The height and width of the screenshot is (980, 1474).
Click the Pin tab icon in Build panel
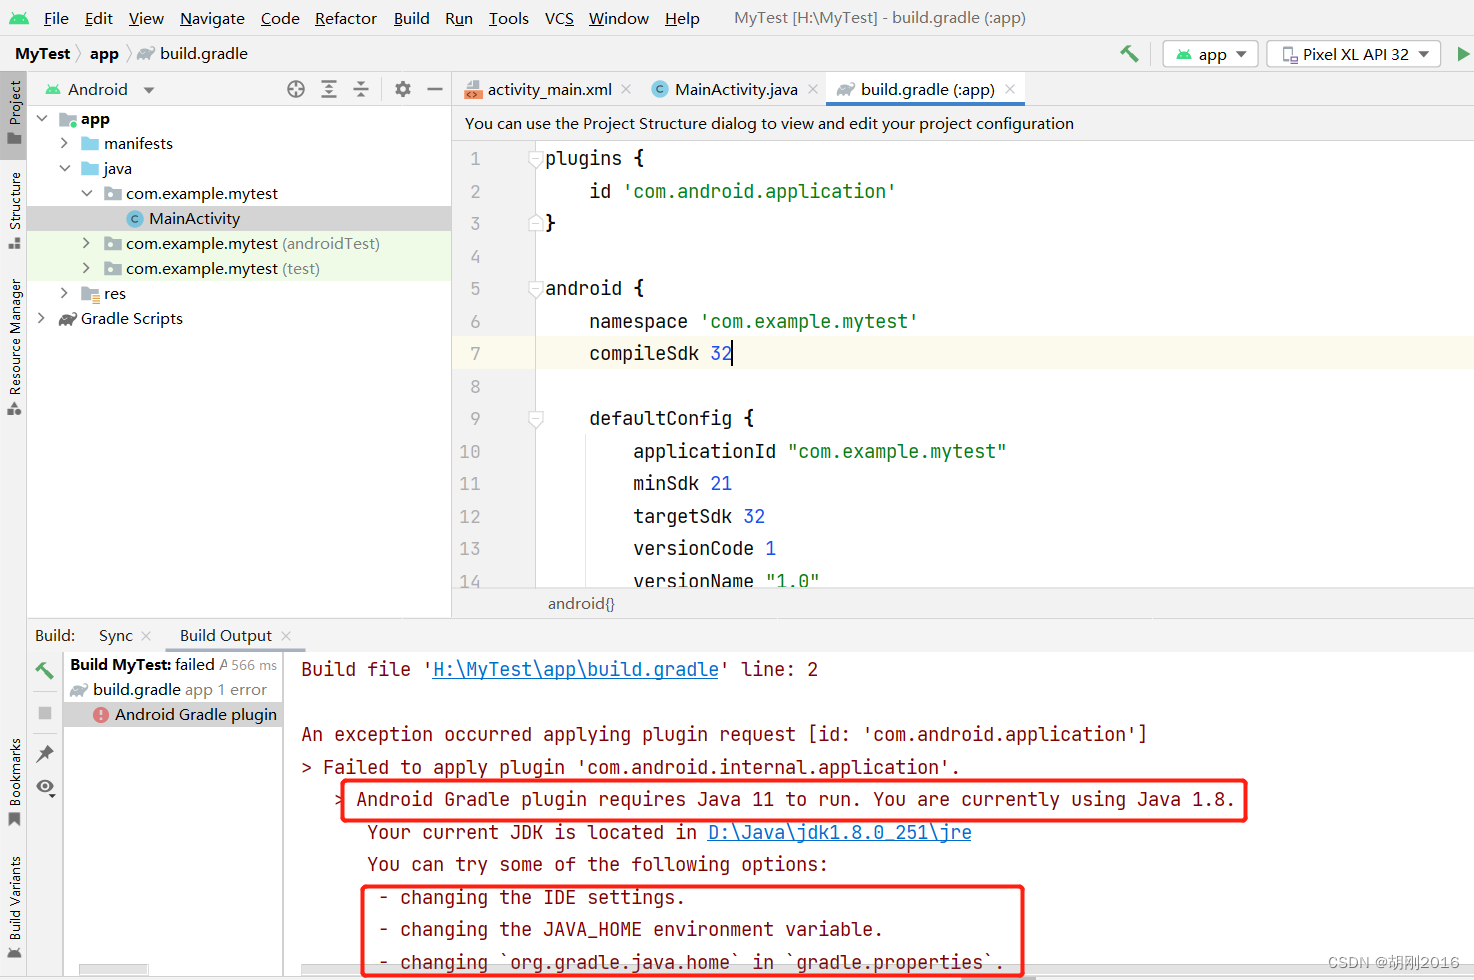[x=45, y=753]
